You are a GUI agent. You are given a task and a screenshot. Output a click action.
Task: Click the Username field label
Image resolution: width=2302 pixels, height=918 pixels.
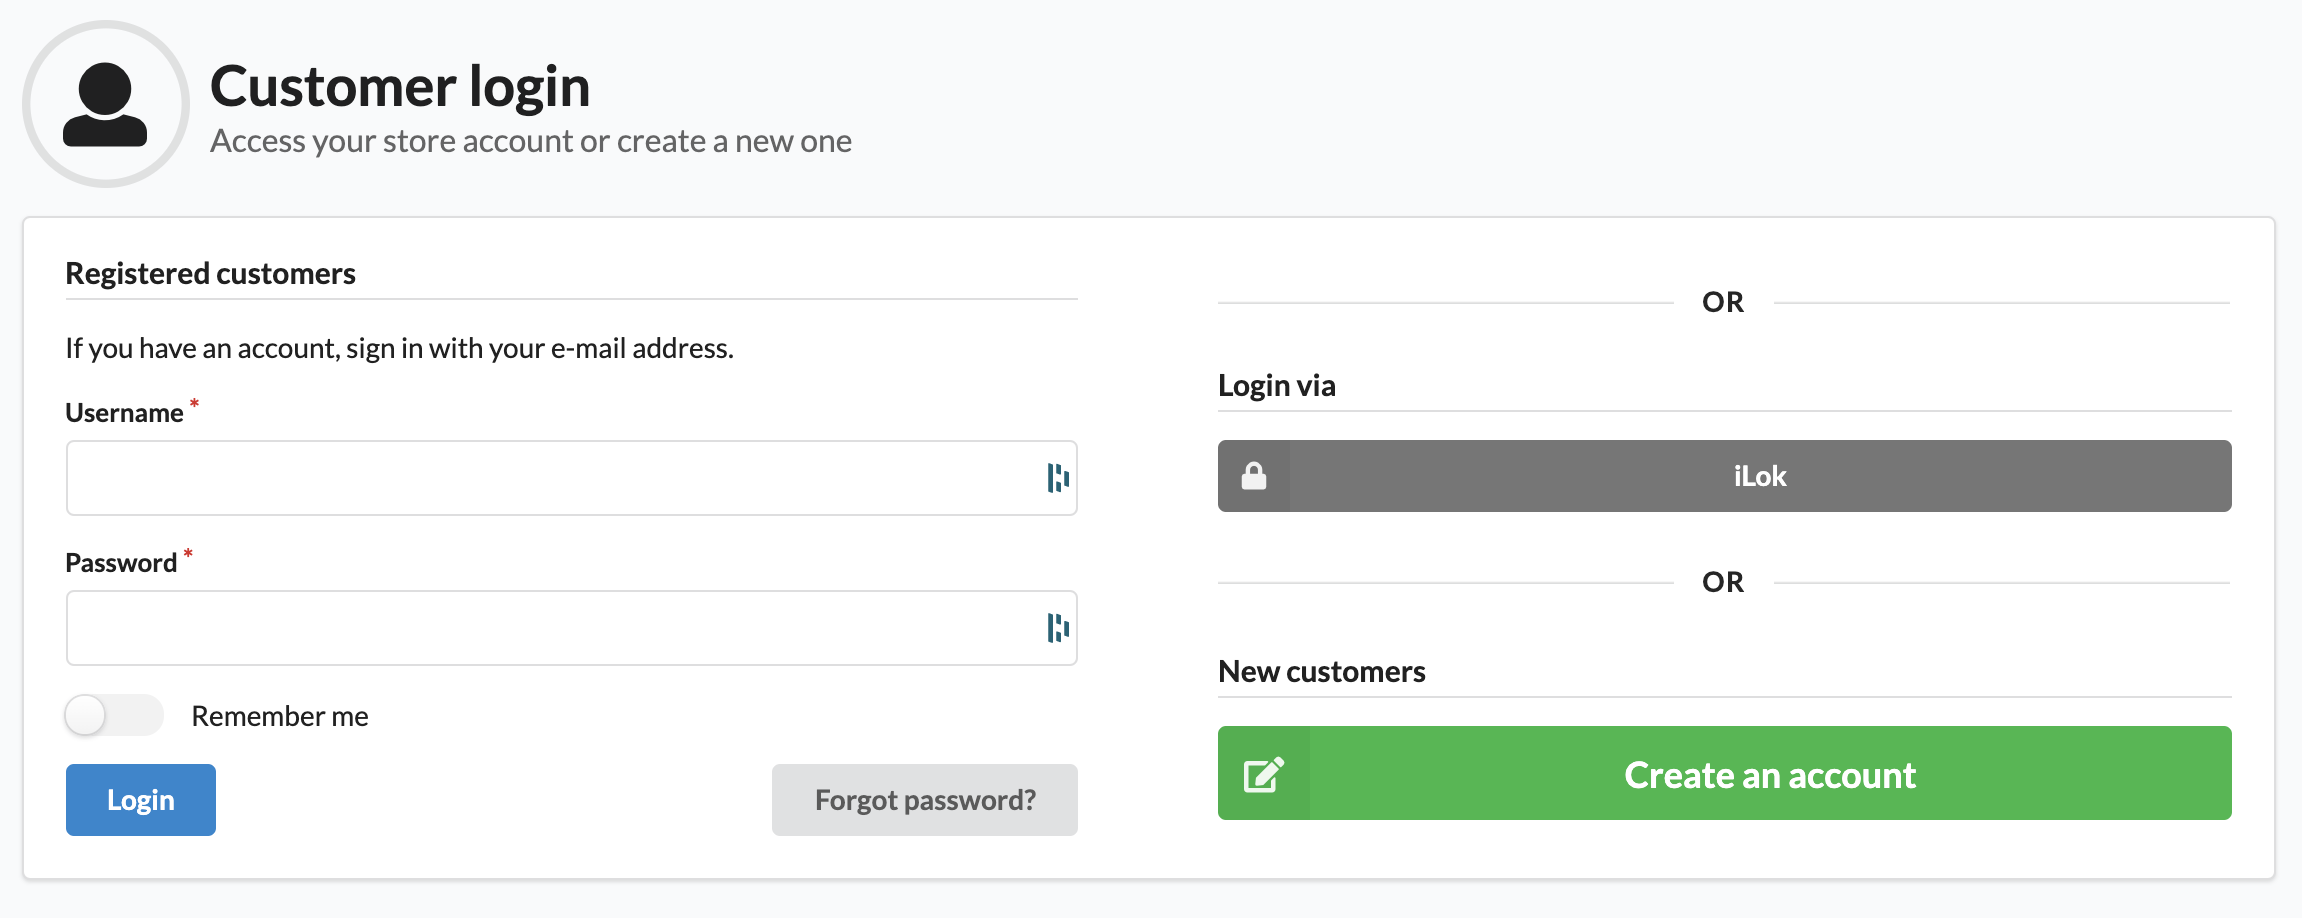[124, 413]
